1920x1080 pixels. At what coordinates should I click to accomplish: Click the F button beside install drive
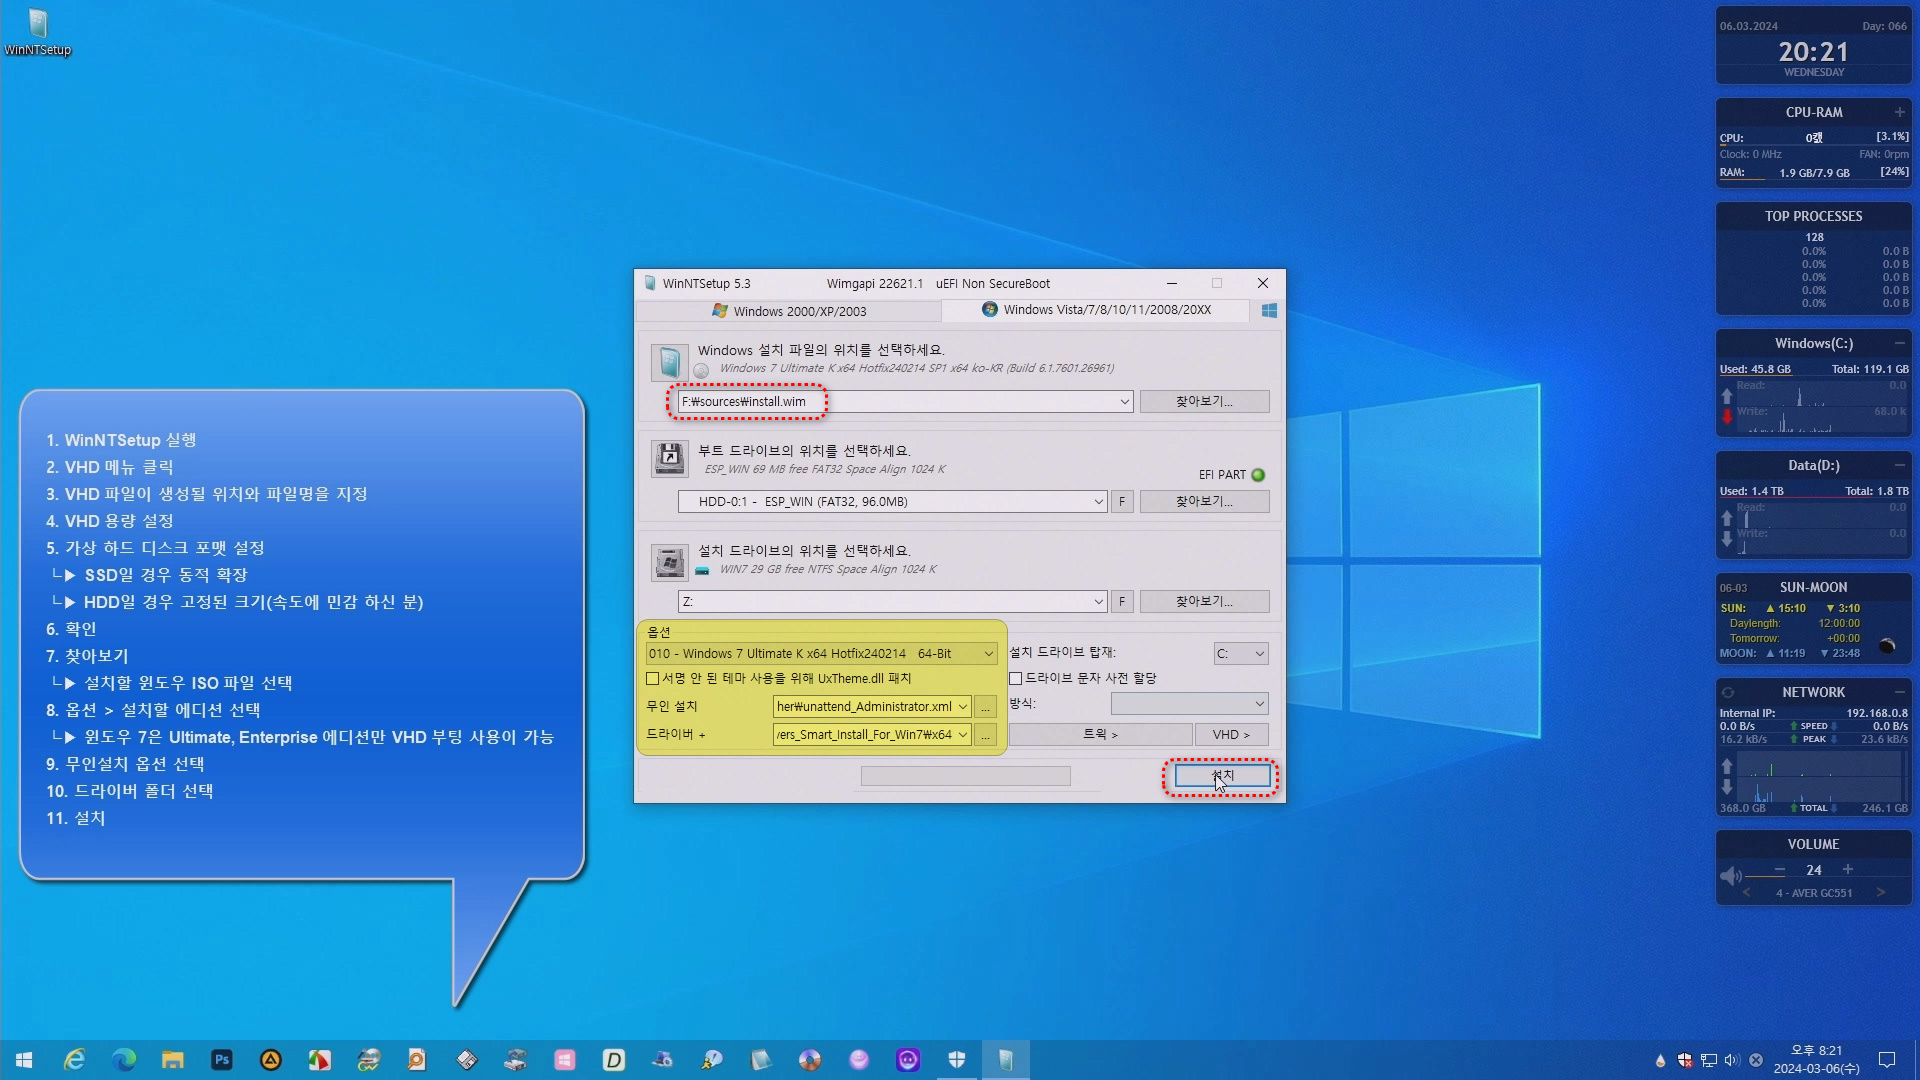tap(1122, 602)
